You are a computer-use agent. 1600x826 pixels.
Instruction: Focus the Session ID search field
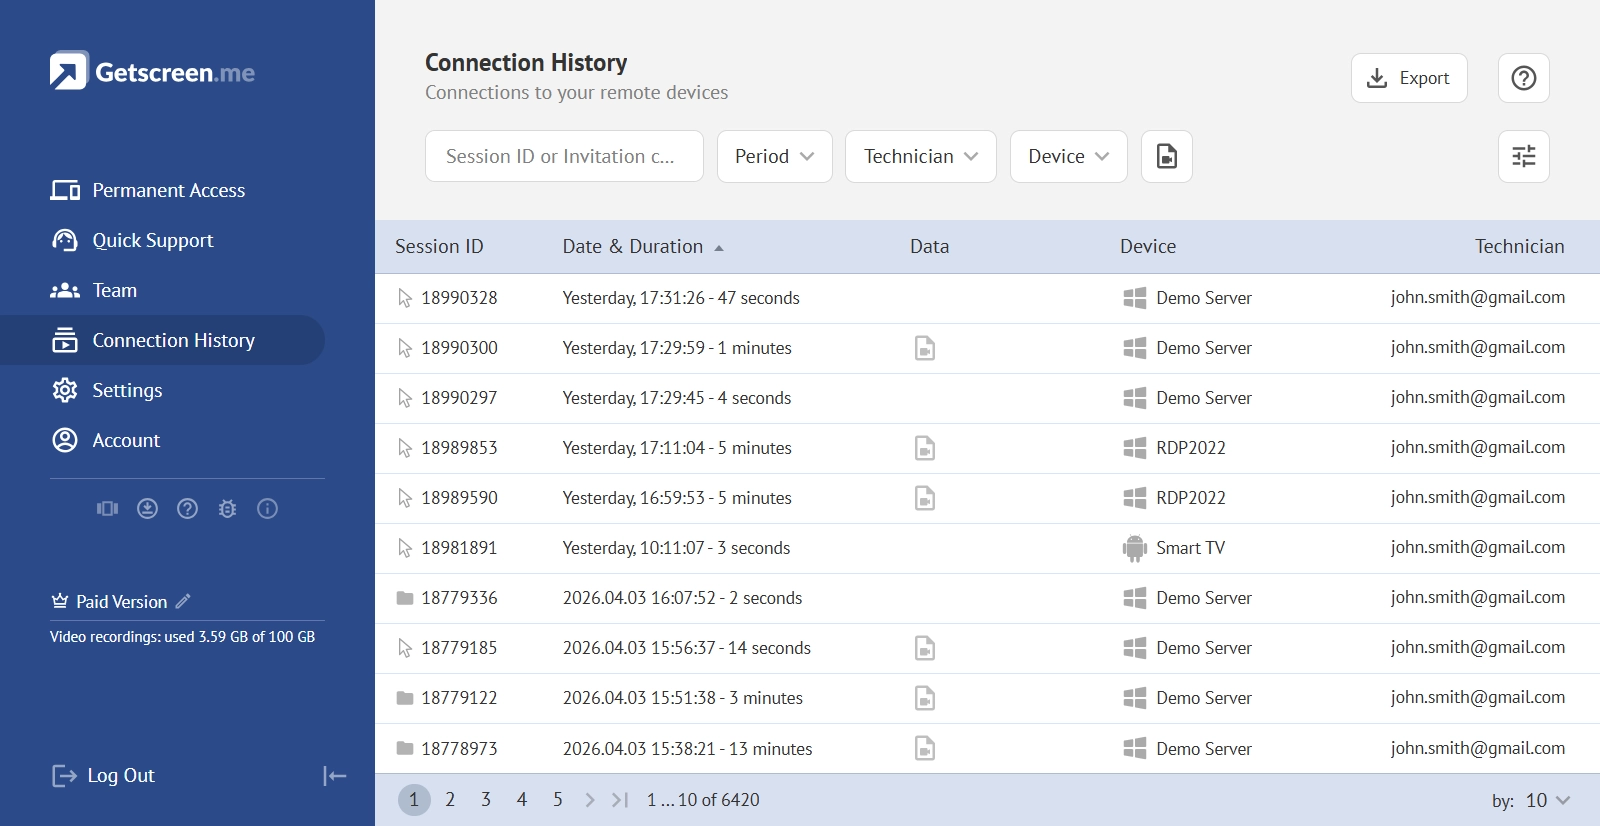pos(564,156)
